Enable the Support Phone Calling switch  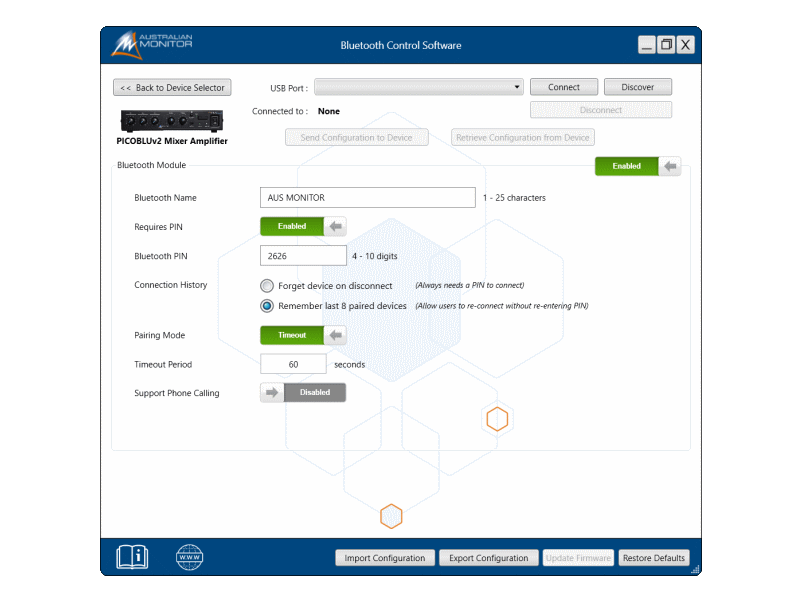click(303, 393)
